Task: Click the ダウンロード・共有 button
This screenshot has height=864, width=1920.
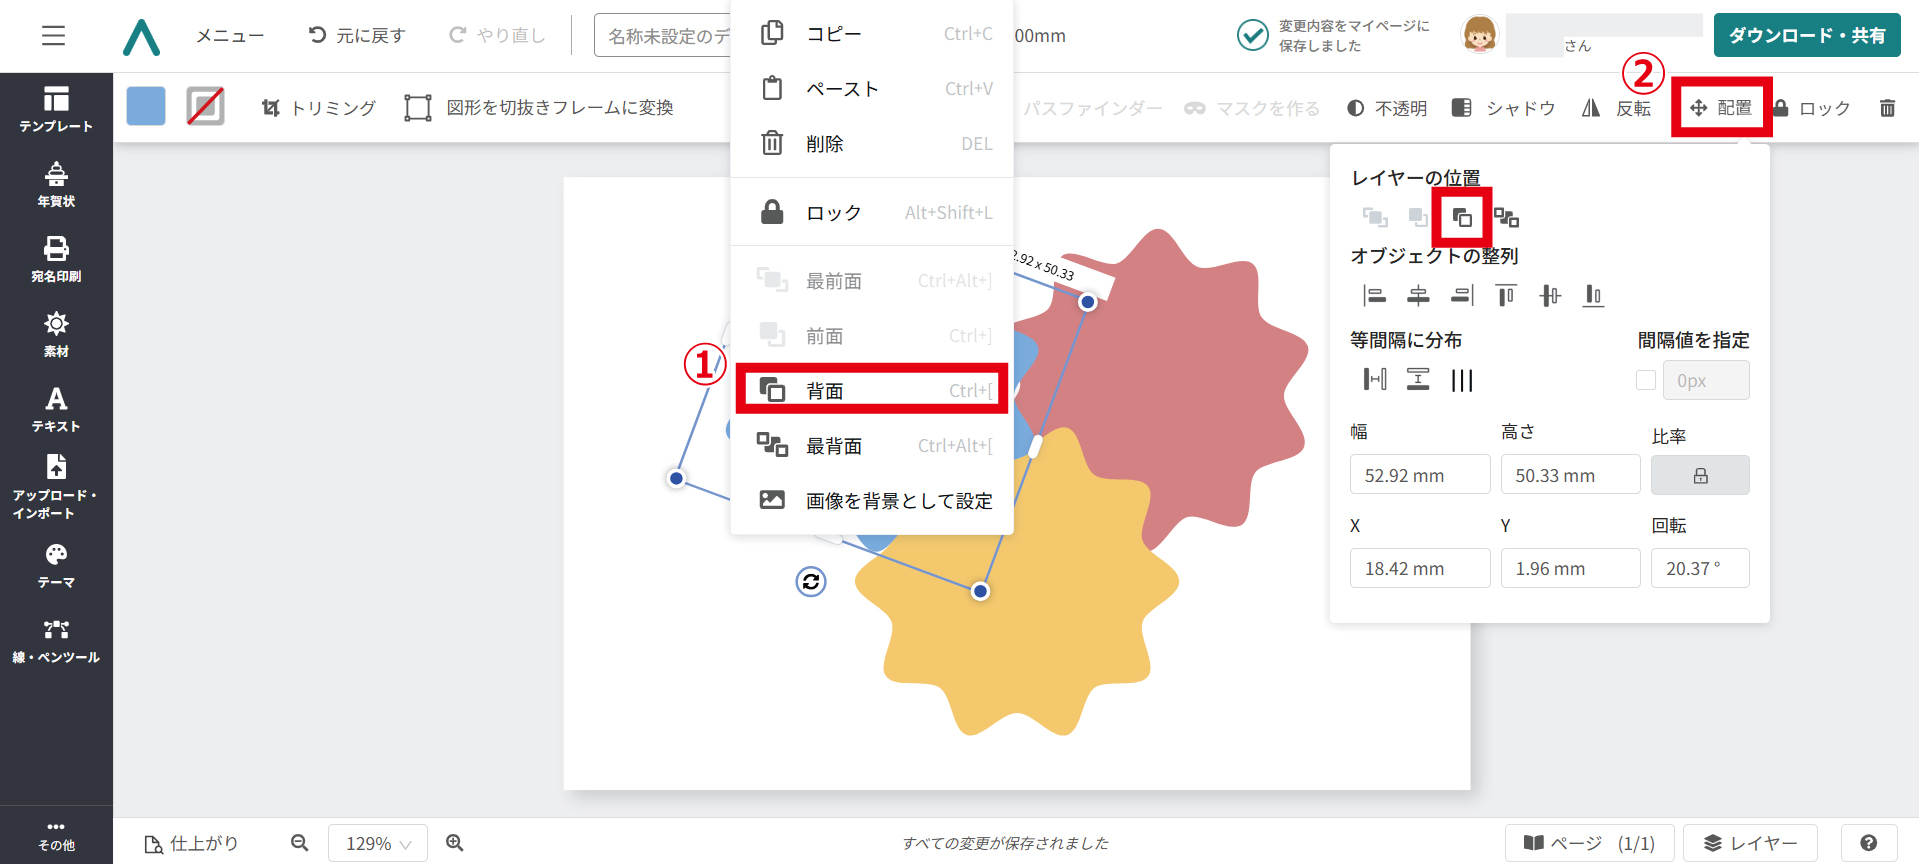Action: click(x=1806, y=36)
